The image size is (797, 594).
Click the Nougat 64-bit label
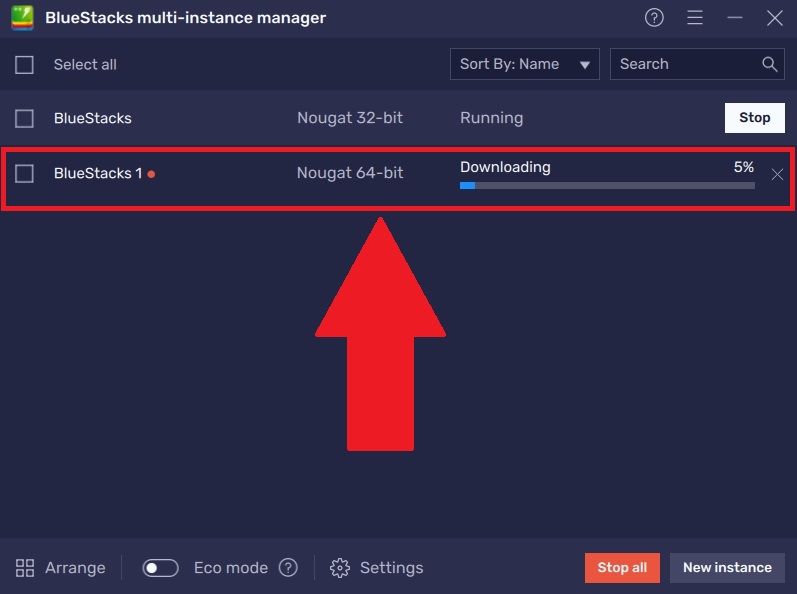[x=350, y=173]
